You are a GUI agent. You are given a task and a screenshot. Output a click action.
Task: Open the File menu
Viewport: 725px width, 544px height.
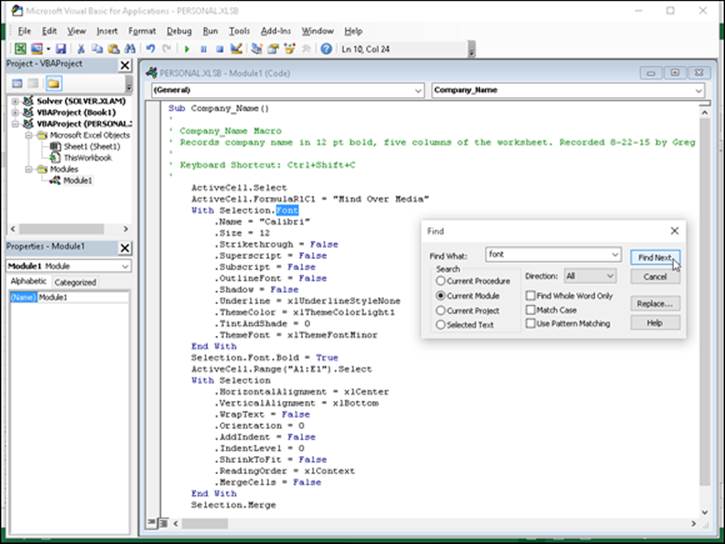pyautogui.click(x=24, y=31)
